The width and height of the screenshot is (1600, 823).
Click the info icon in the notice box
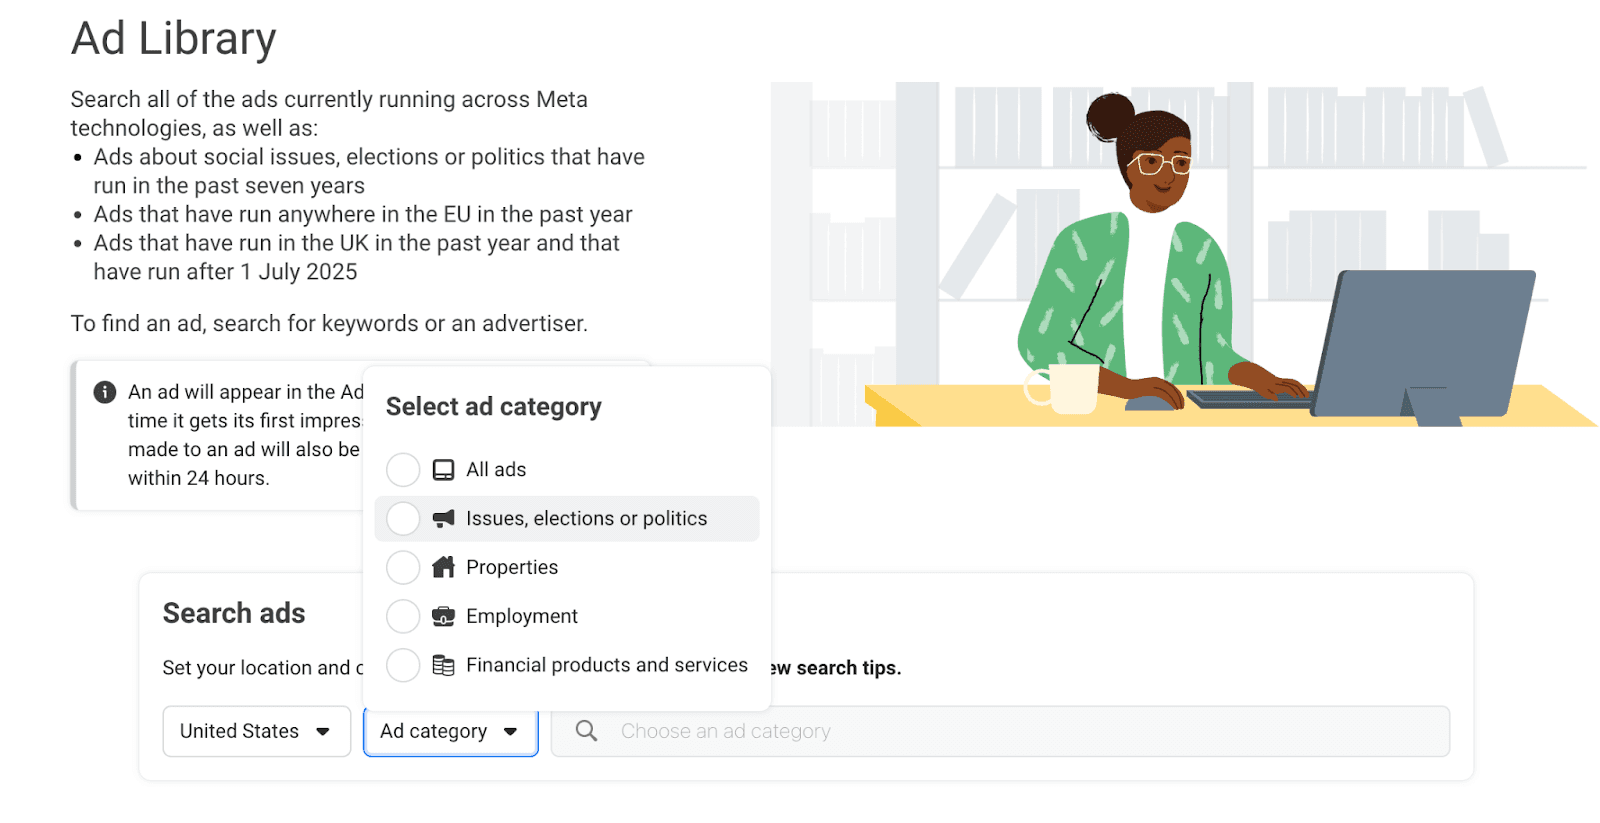tap(104, 392)
